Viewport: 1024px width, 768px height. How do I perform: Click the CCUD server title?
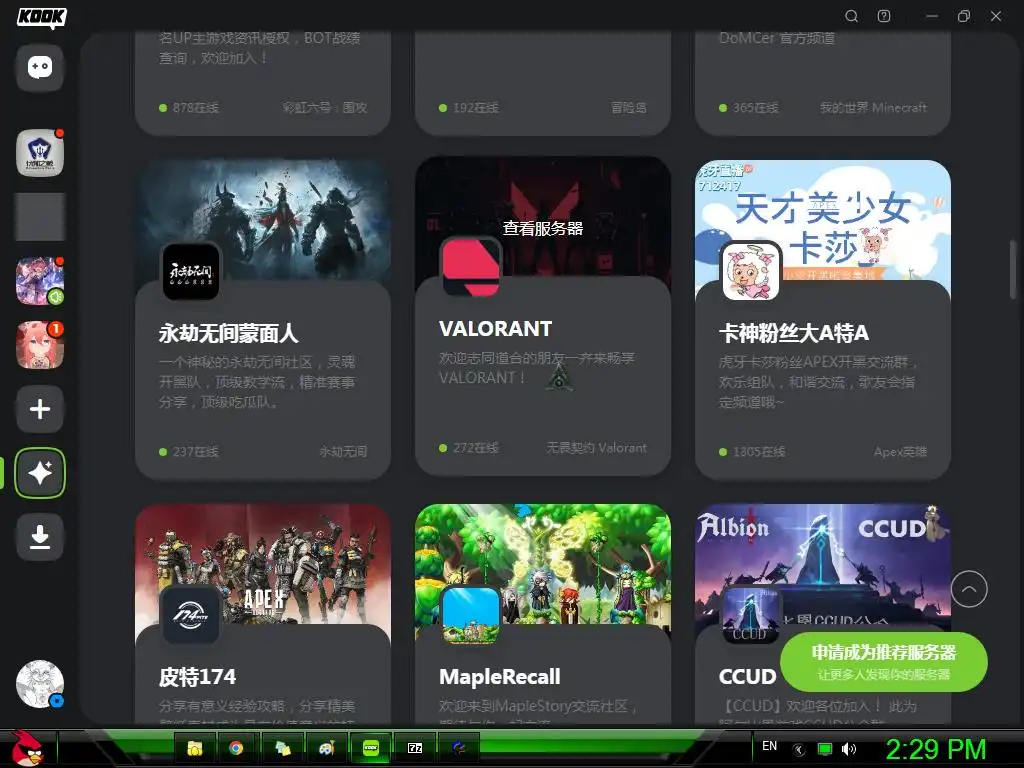747,677
